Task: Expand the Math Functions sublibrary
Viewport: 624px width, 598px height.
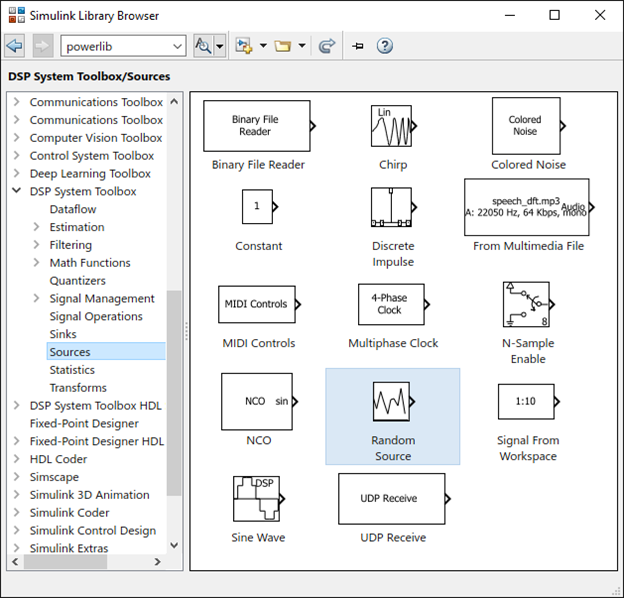Action: pyautogui.click(x=36, y=263)
